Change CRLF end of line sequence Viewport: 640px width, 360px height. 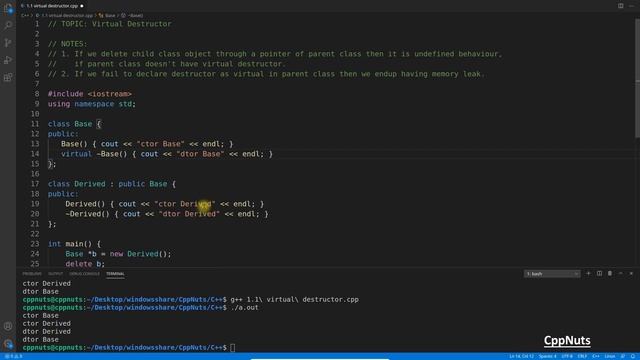(x=582, y=356)
